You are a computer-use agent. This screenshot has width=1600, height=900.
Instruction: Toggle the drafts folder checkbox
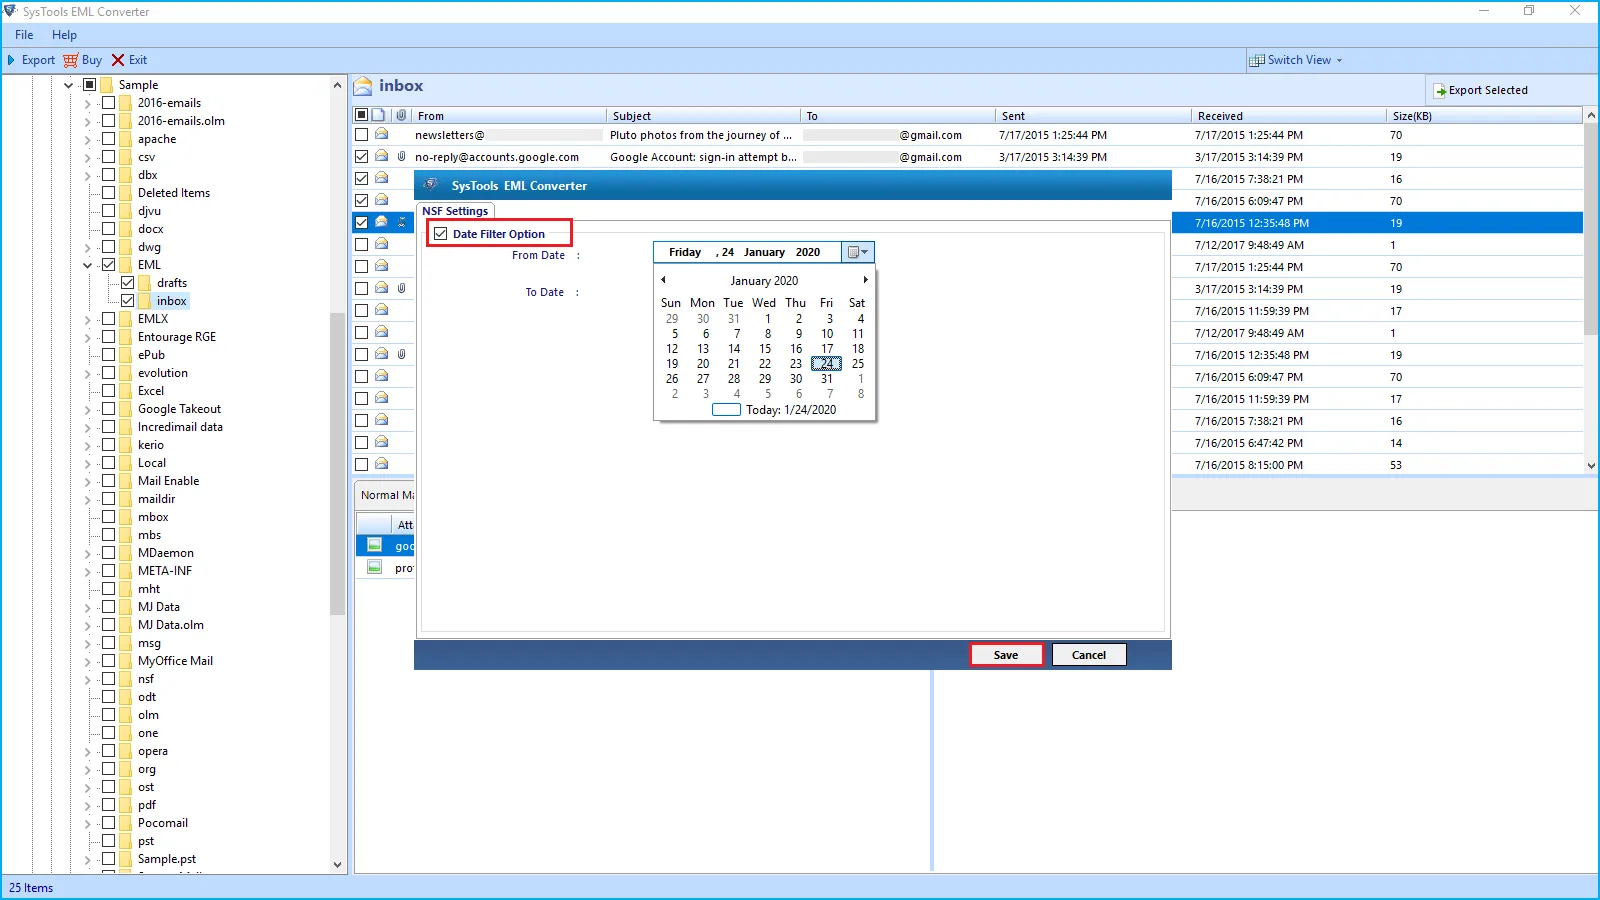[x=128, y=283]
